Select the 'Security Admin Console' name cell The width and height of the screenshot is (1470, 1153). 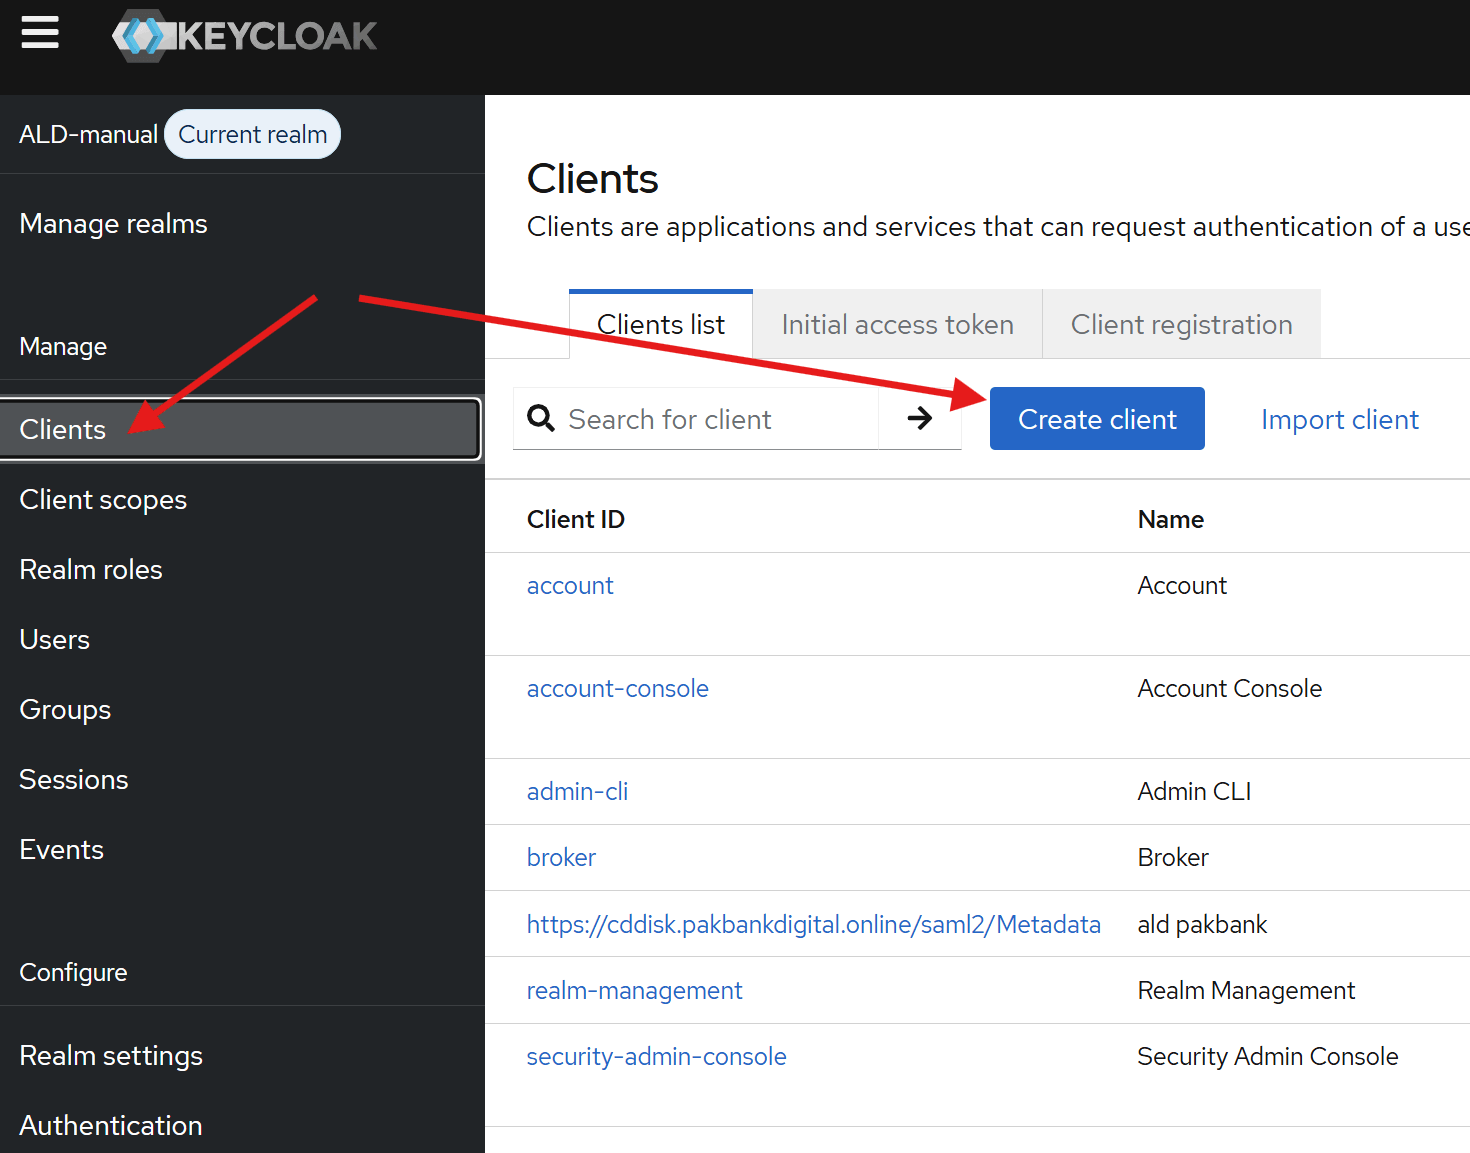click(1267, 1056)
